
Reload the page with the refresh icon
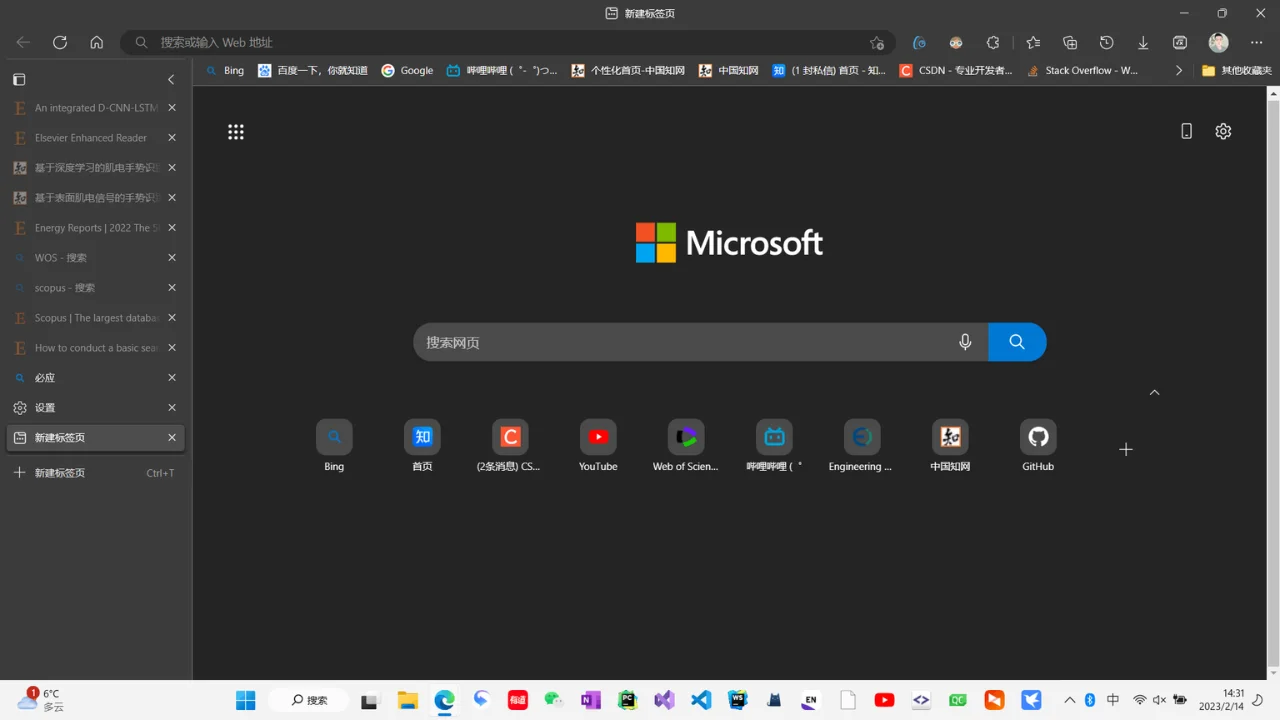coord(60,42)
